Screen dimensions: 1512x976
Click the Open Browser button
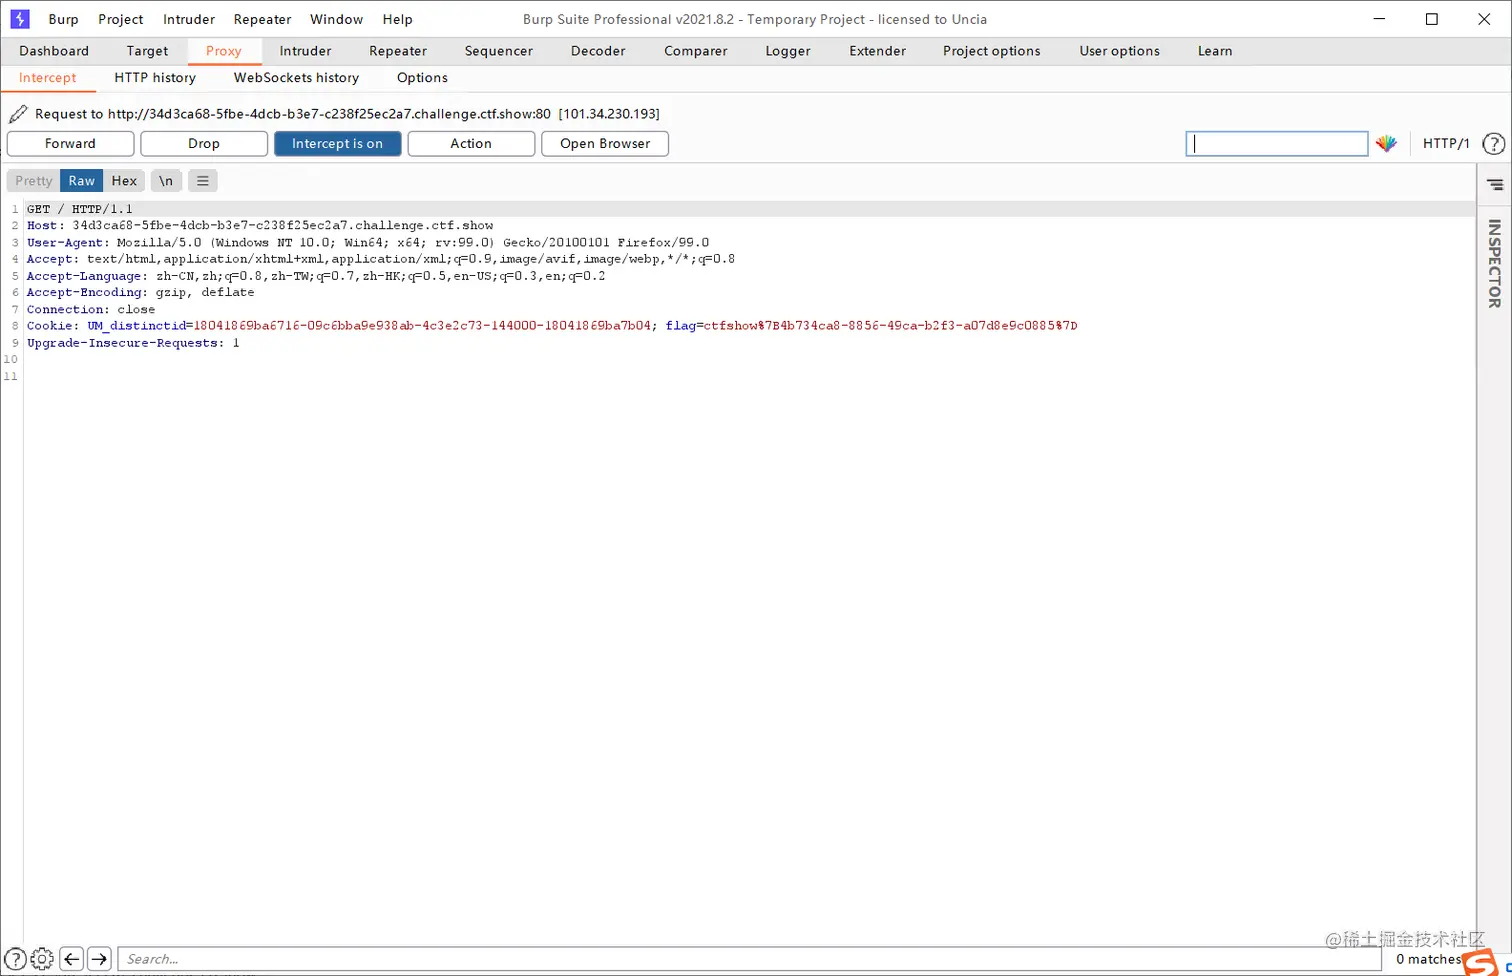coord(605,144)
